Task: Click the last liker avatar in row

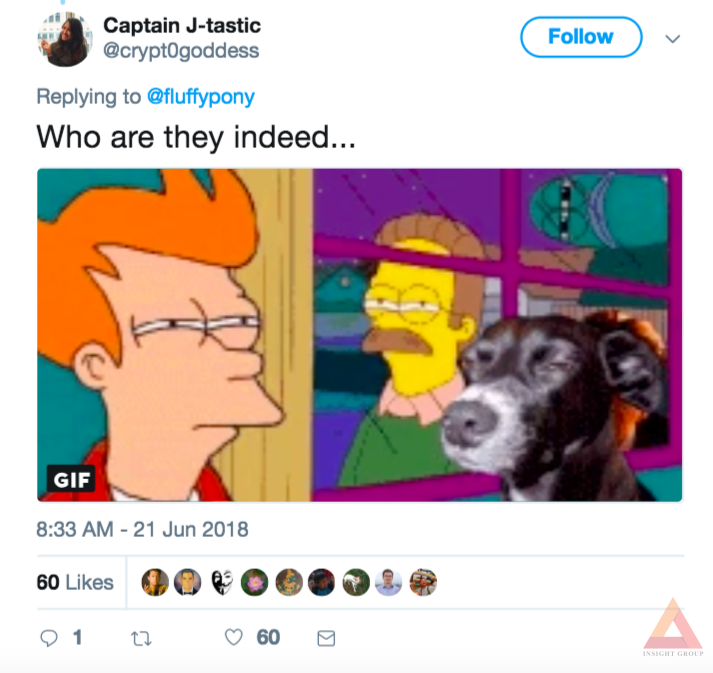Action: (423, 582)
